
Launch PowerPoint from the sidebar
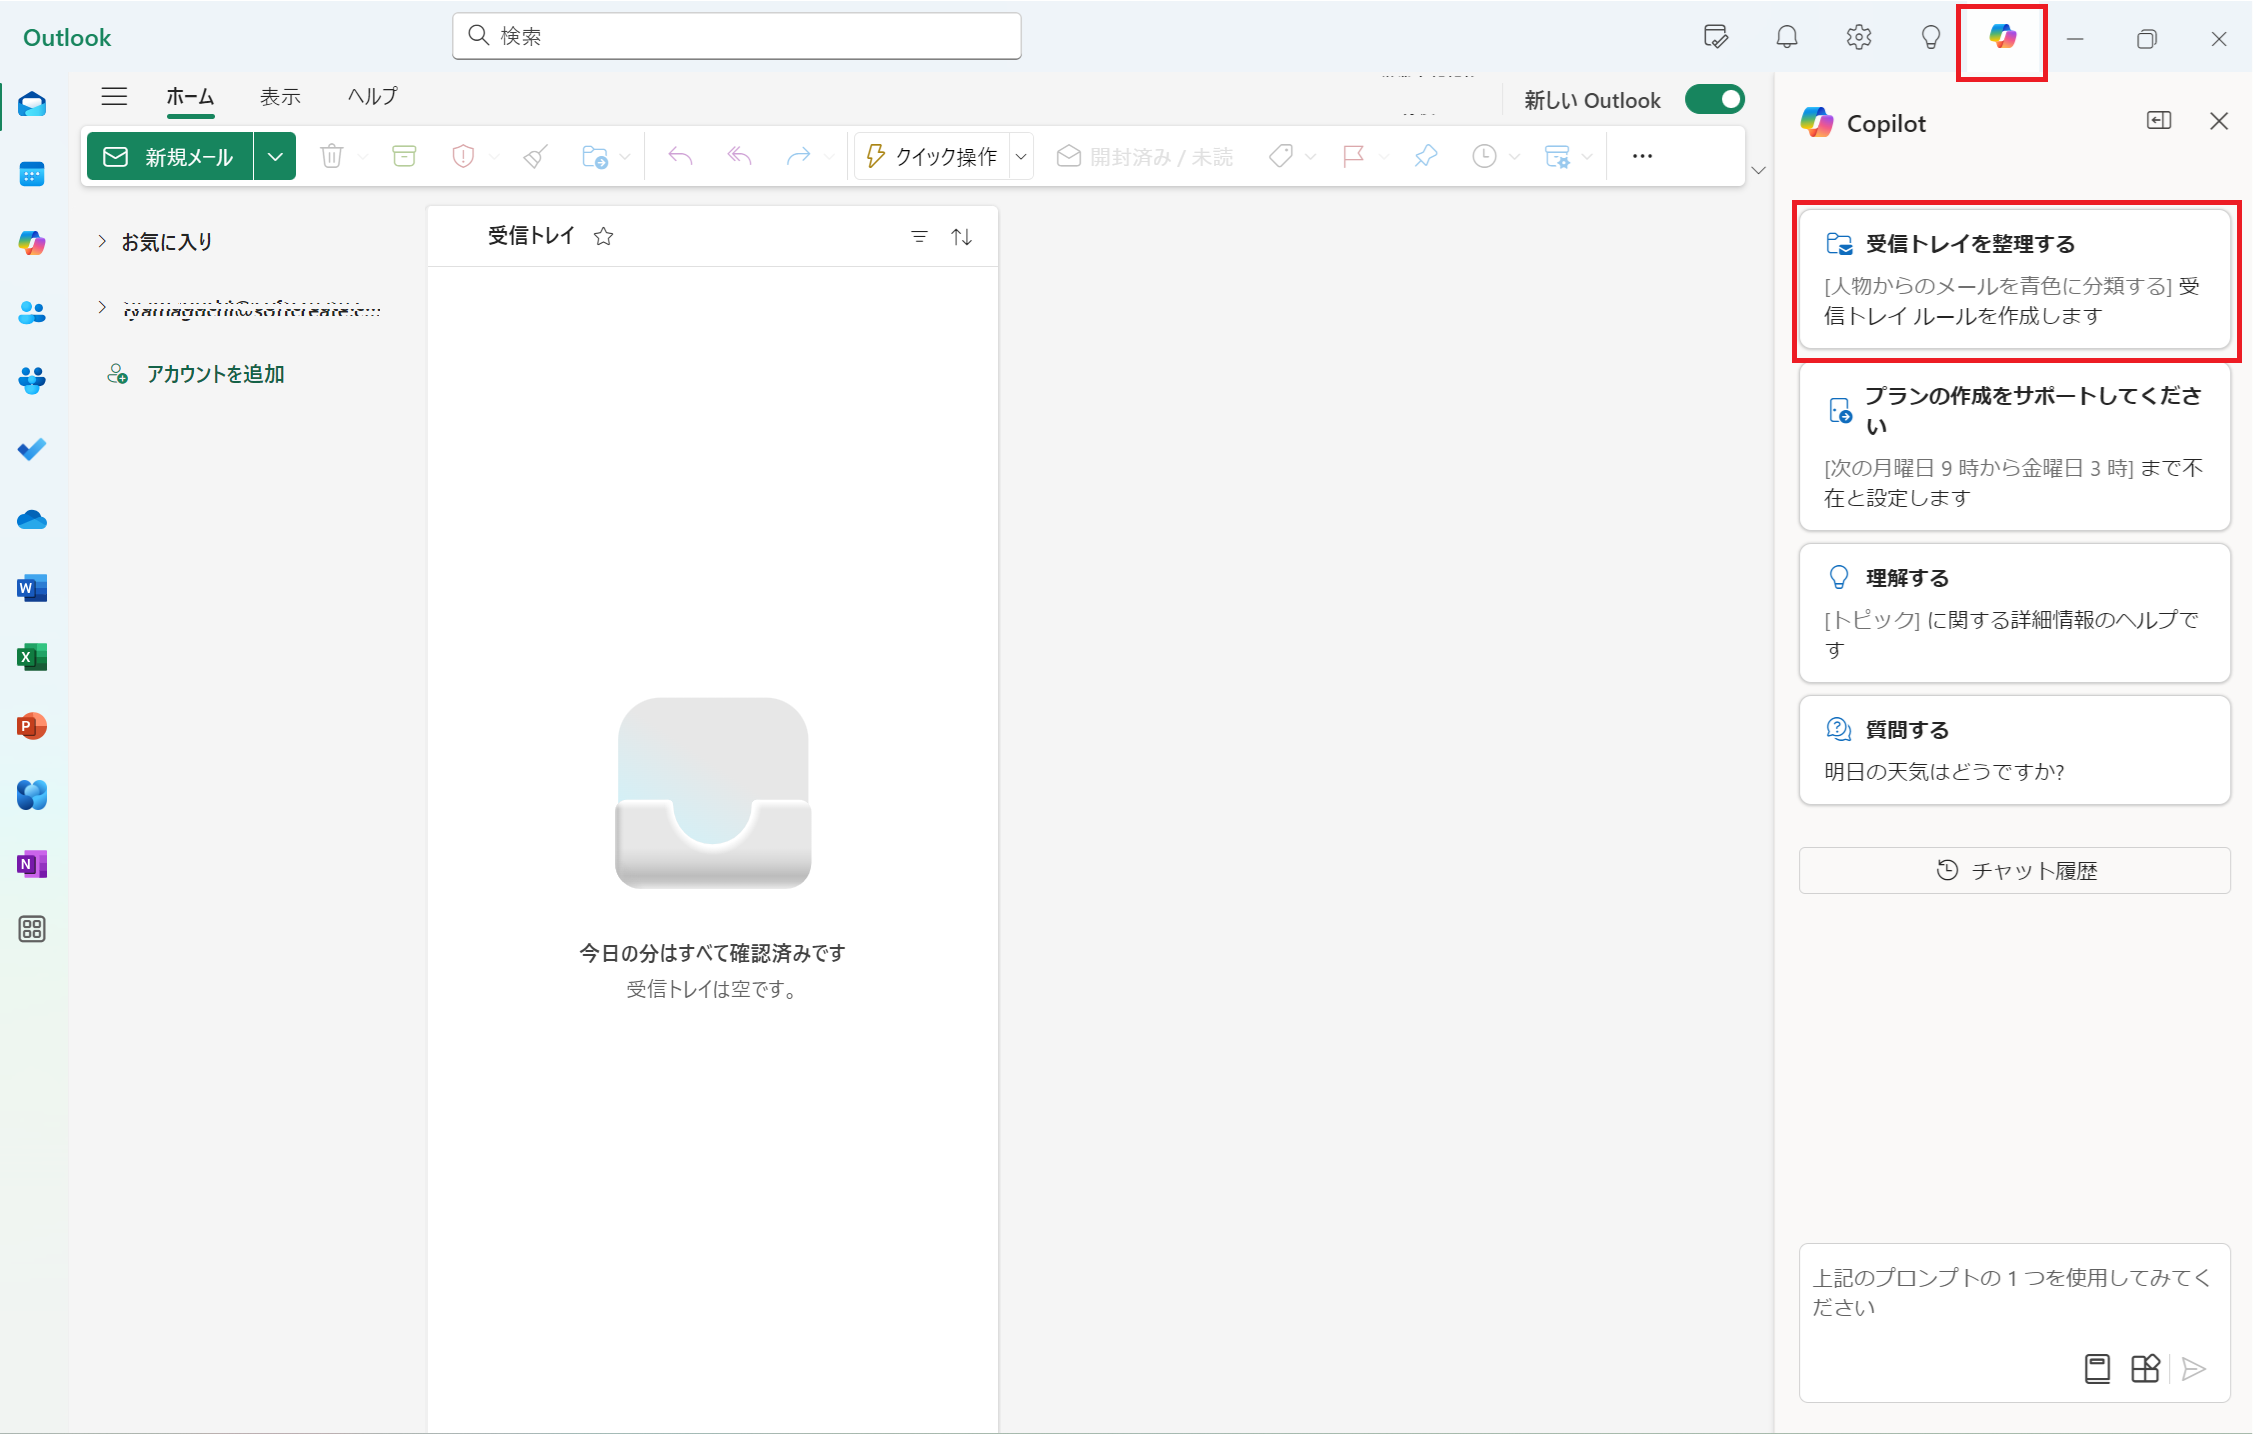[x=32, y=726]
